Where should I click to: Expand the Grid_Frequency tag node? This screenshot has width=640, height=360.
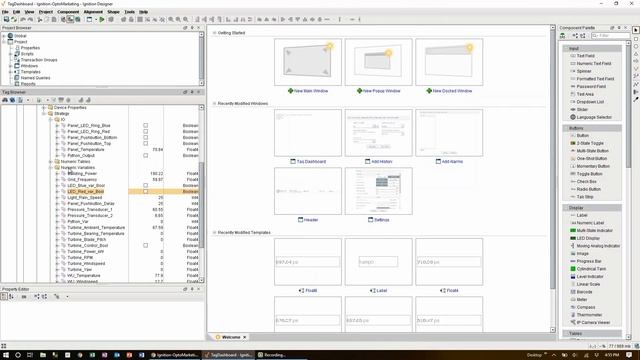(57, 180)
